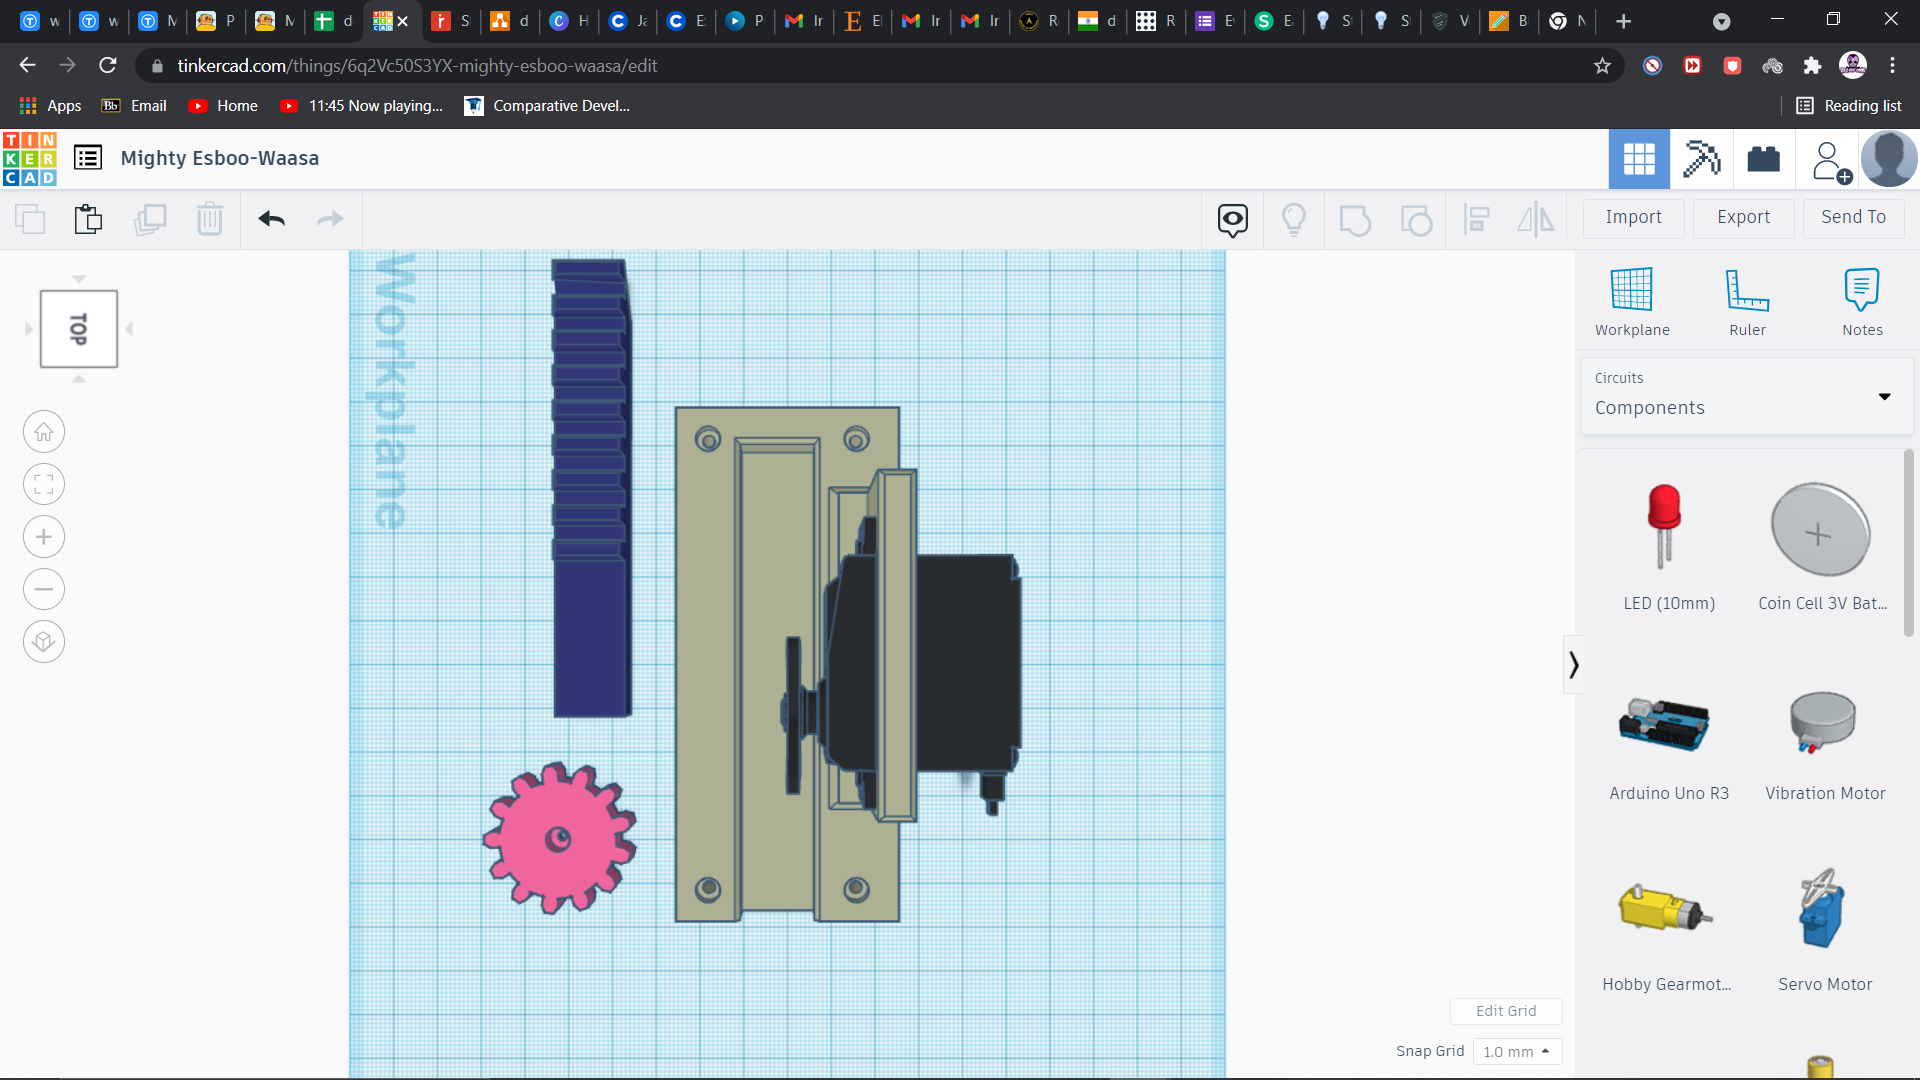Group the selected shapes
This screenshot has height=1080, width=1920.
tap(1355, 218)
